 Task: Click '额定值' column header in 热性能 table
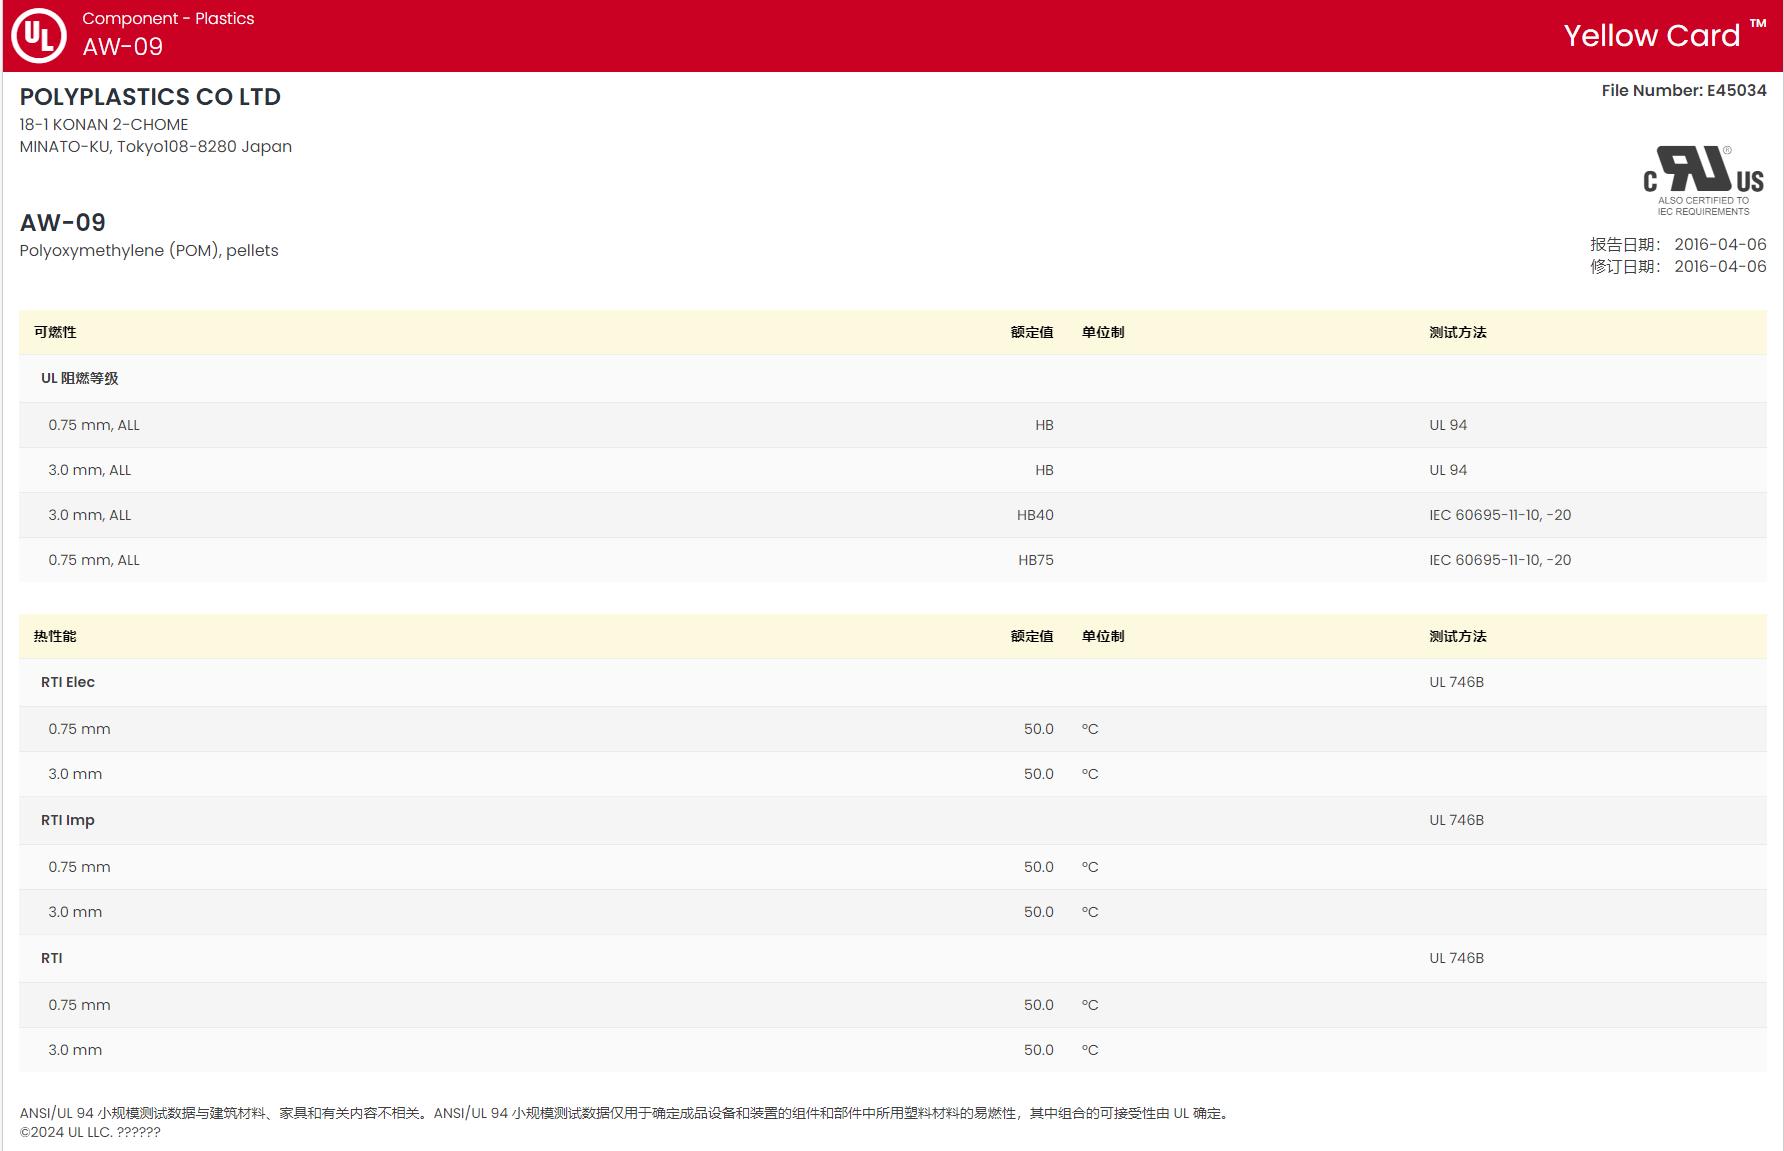point(1032,636)
